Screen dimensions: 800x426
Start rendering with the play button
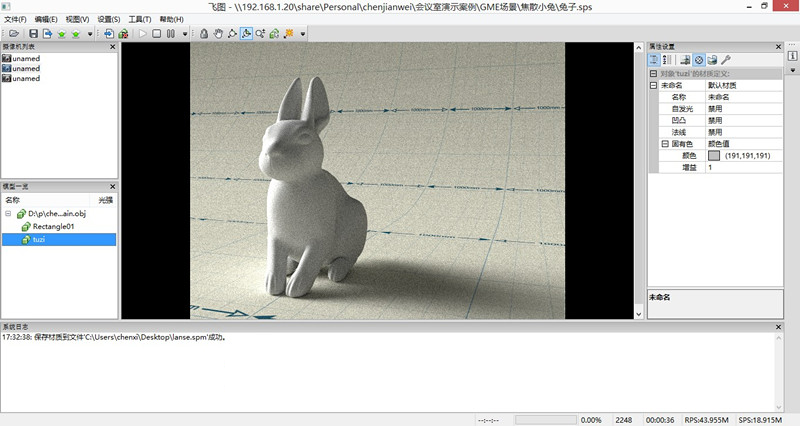point(143,33)
